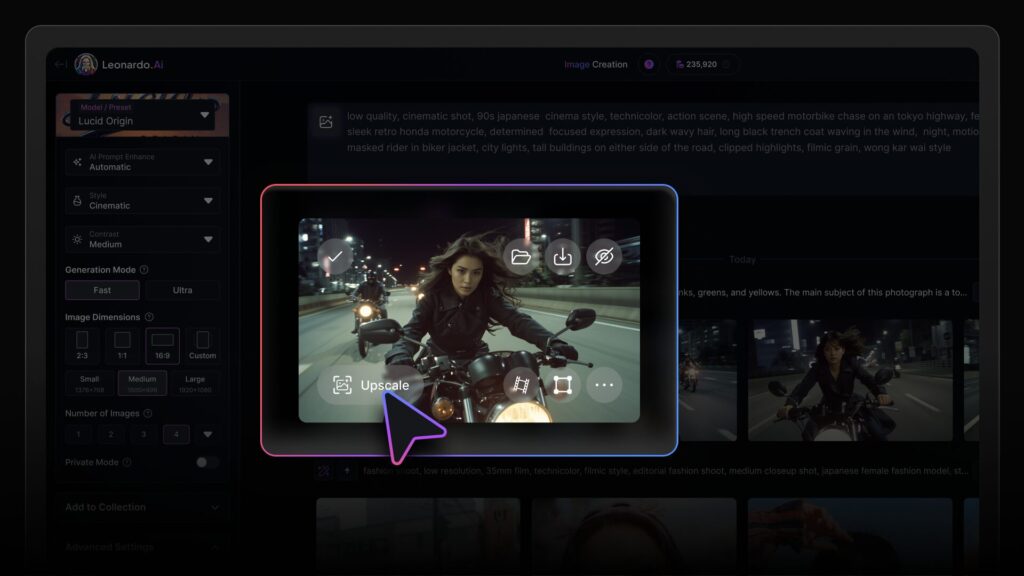Set number of images to 1
Viewport: 1024px width, 576px height.
[x=78, y=434]
